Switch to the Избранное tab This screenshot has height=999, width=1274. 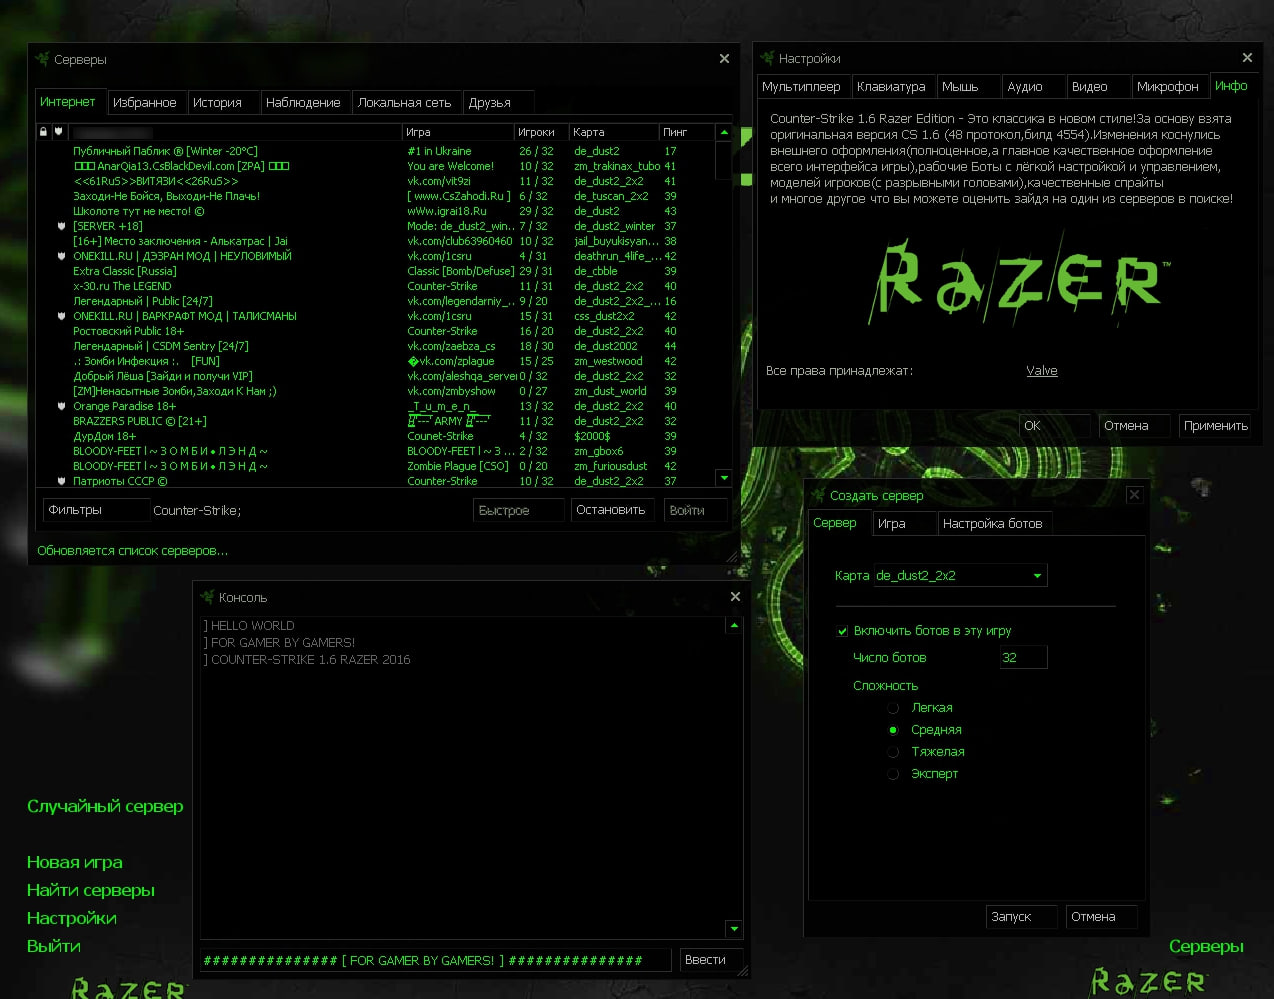pyautogui.click(x=145, y=102)
